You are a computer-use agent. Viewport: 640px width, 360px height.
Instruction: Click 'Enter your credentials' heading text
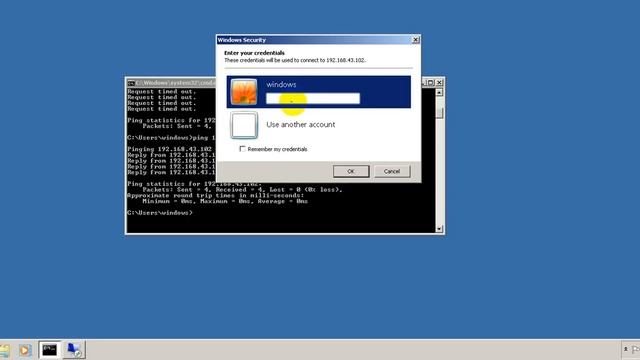(x=254, y=53)
